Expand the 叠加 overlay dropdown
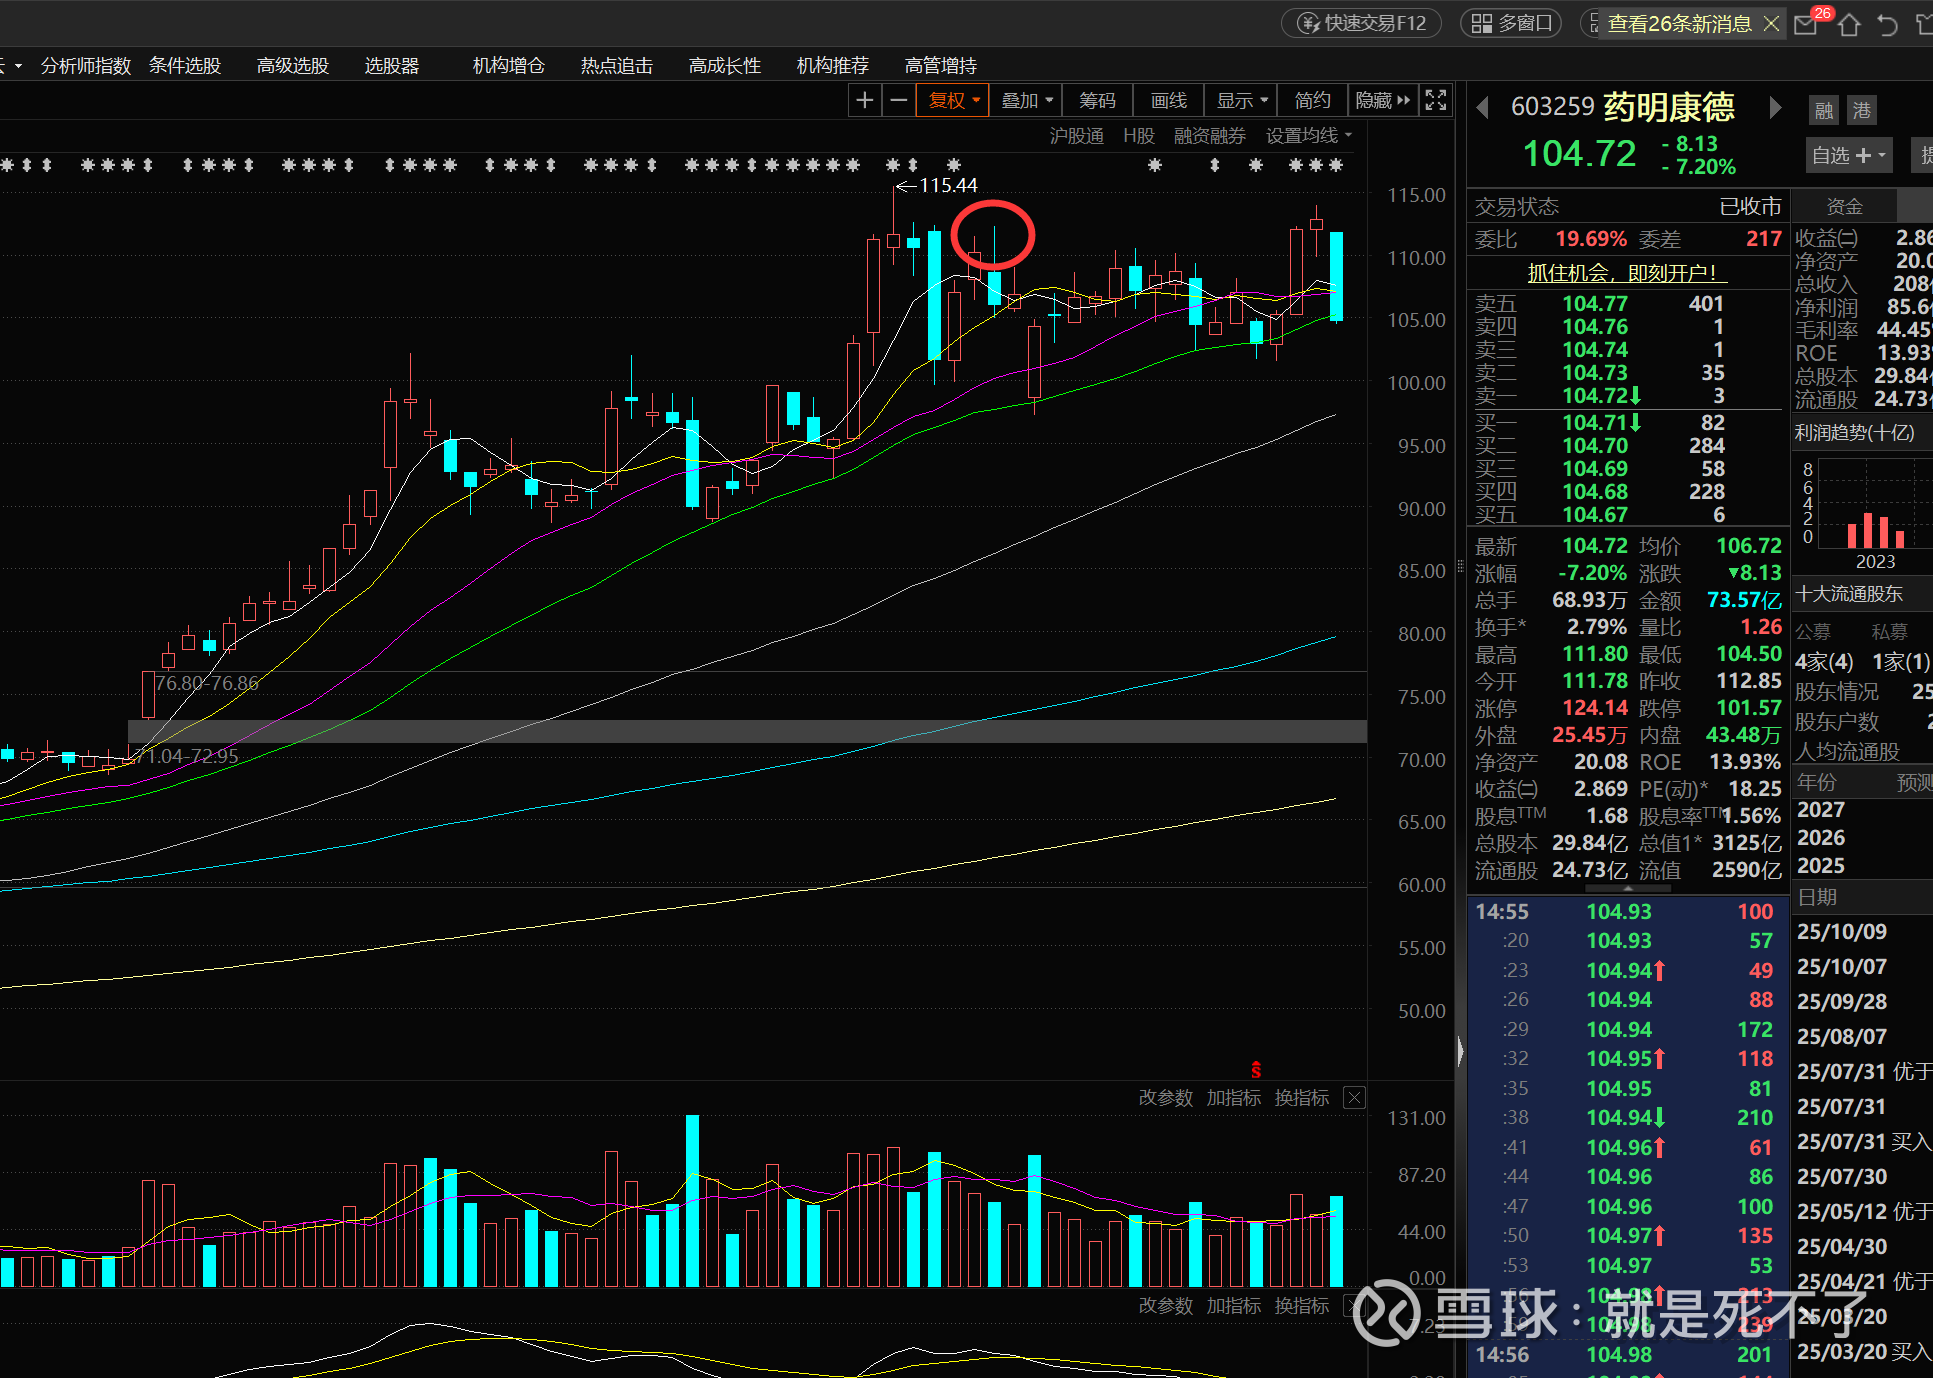Viewport: 1933px width, 1378px height. click(x=1027, y=100)
